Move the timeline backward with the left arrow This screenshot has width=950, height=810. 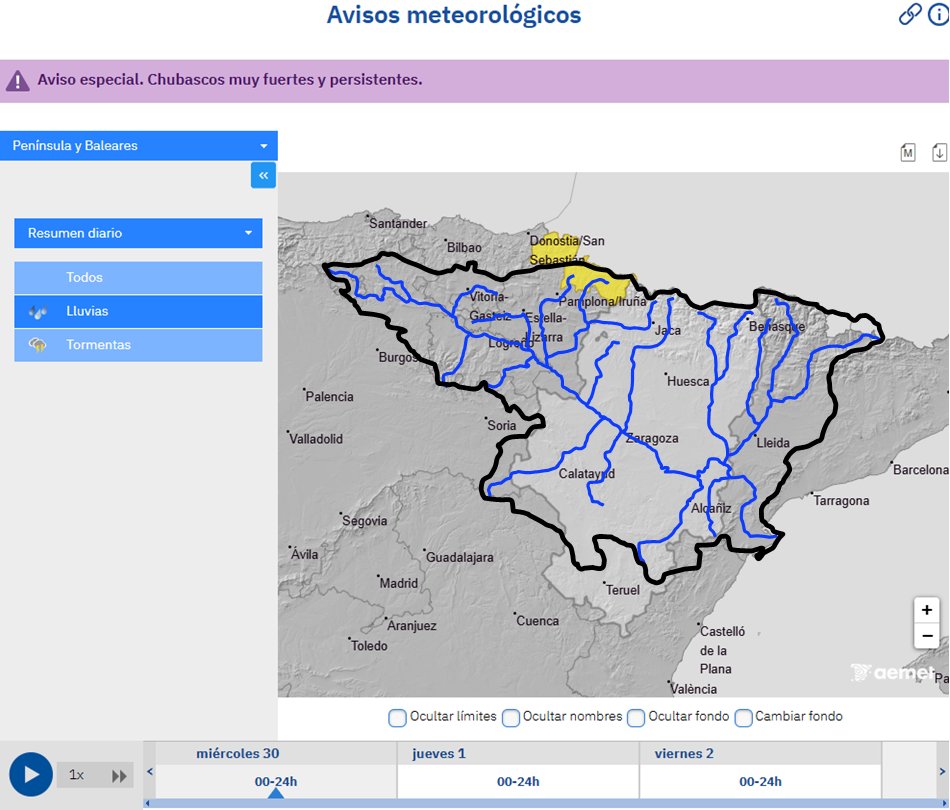[x=150, y=771]
